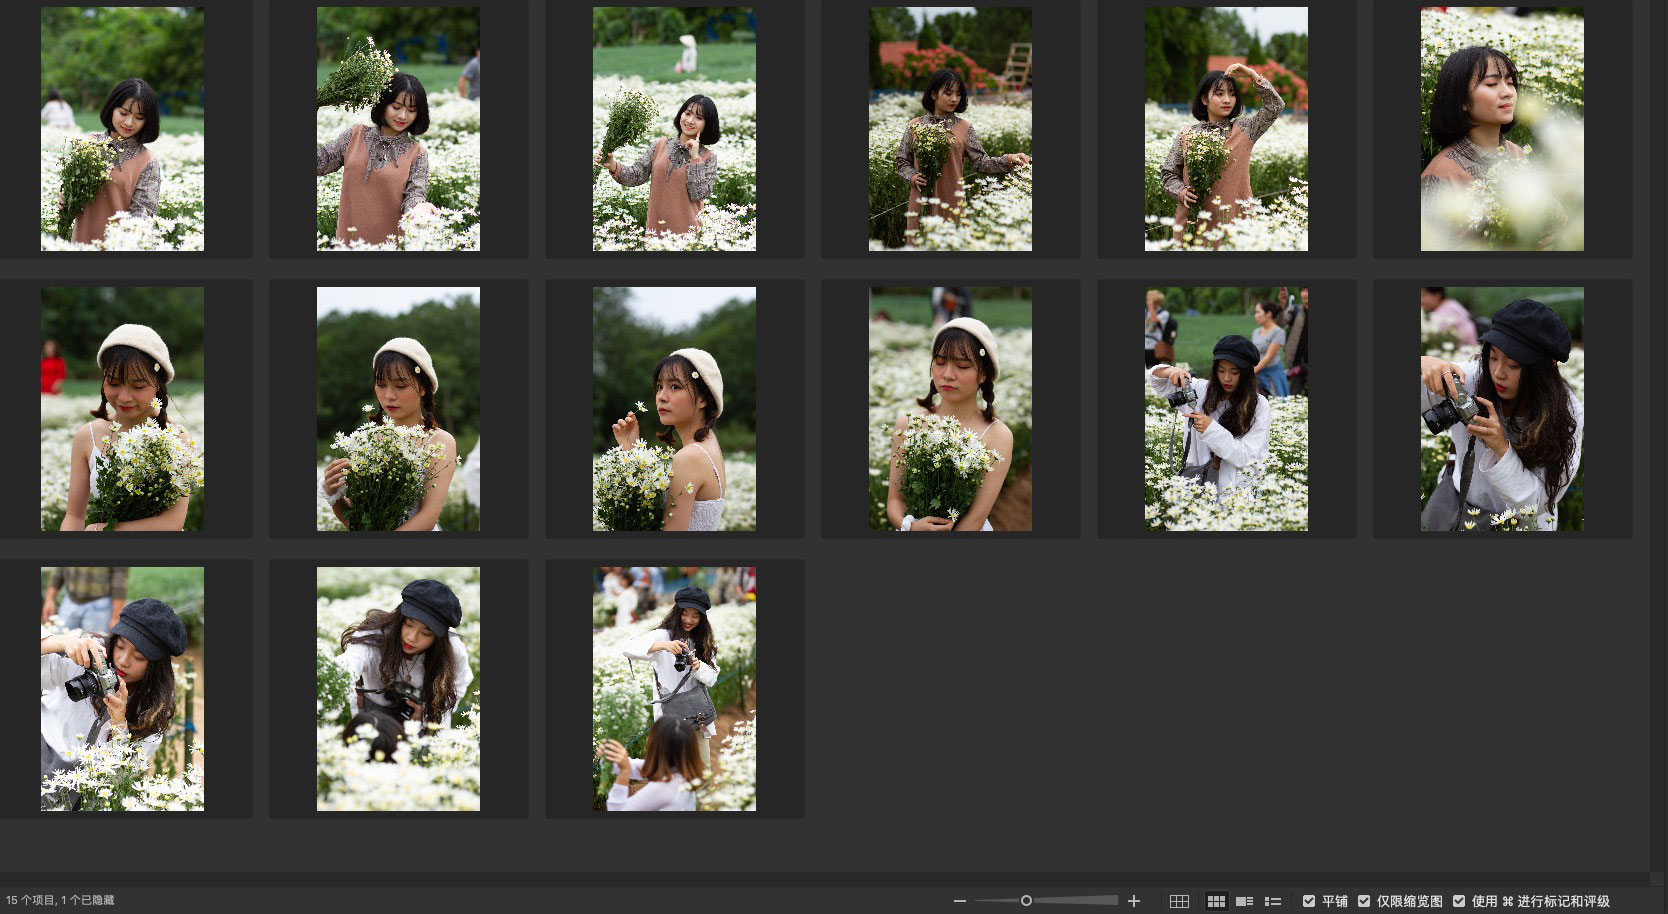This screenshot has height=914, width=1668.
Task: Click the plus icon to enlarge thumbnails
Action: pyautogui.click(x=1134, y=901)
